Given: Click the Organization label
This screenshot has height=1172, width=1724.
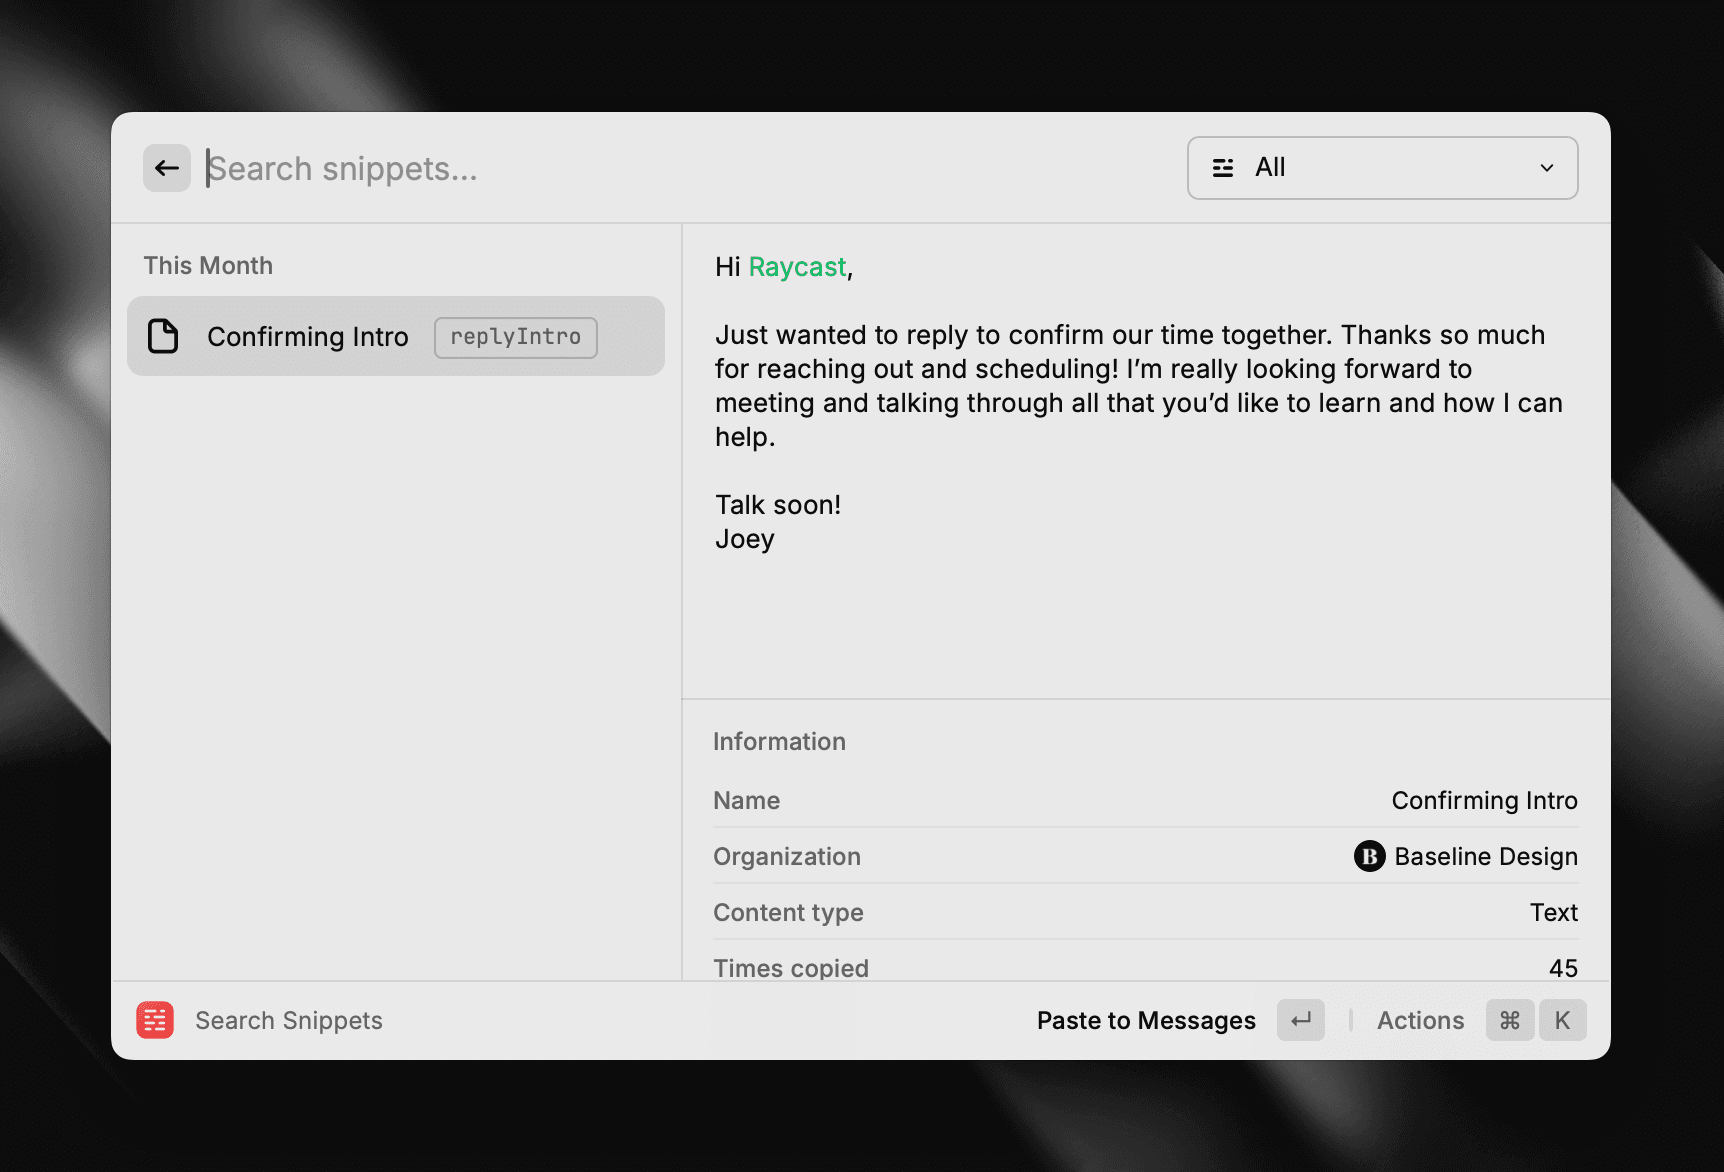Looking at the screenshot, I should pos(787,856).
